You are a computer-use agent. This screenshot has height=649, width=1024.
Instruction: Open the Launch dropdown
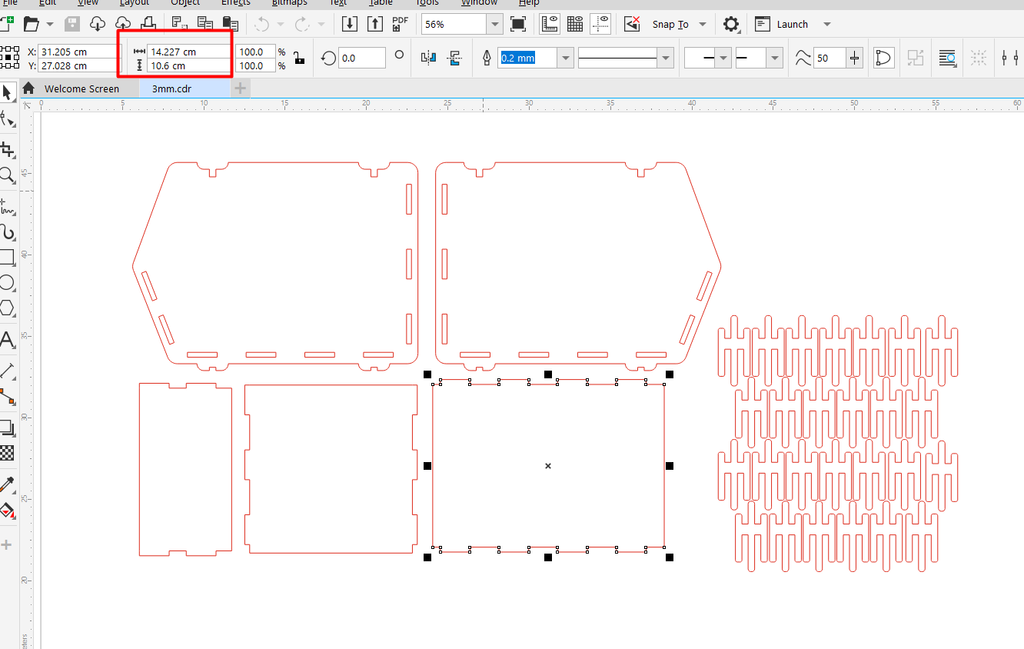827,24
